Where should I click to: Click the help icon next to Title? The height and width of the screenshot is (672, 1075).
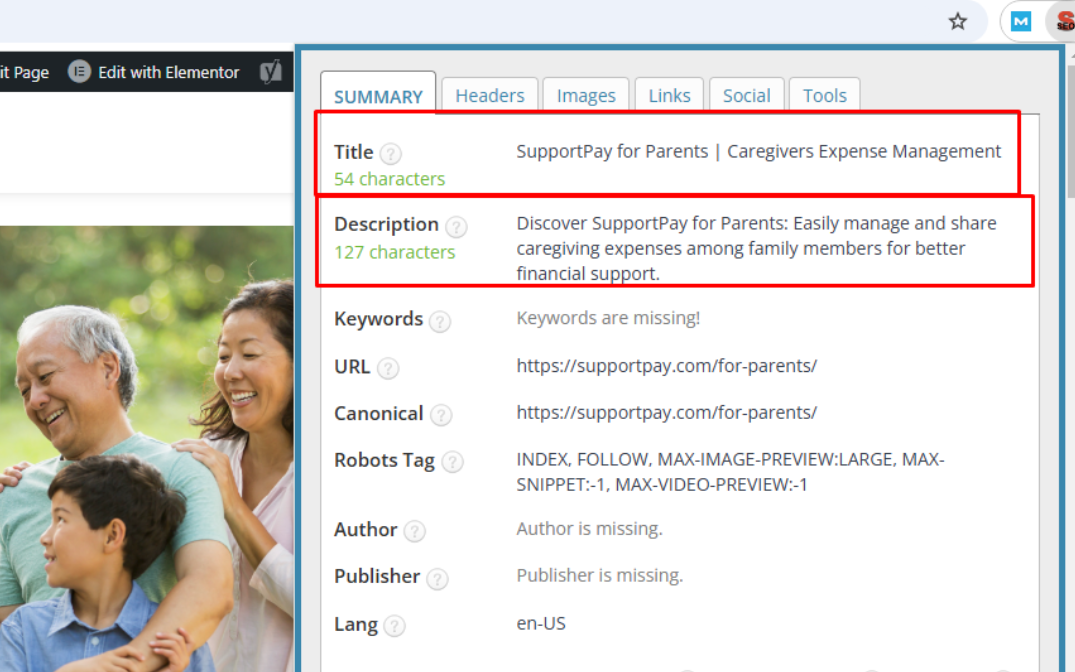point(391,154)
